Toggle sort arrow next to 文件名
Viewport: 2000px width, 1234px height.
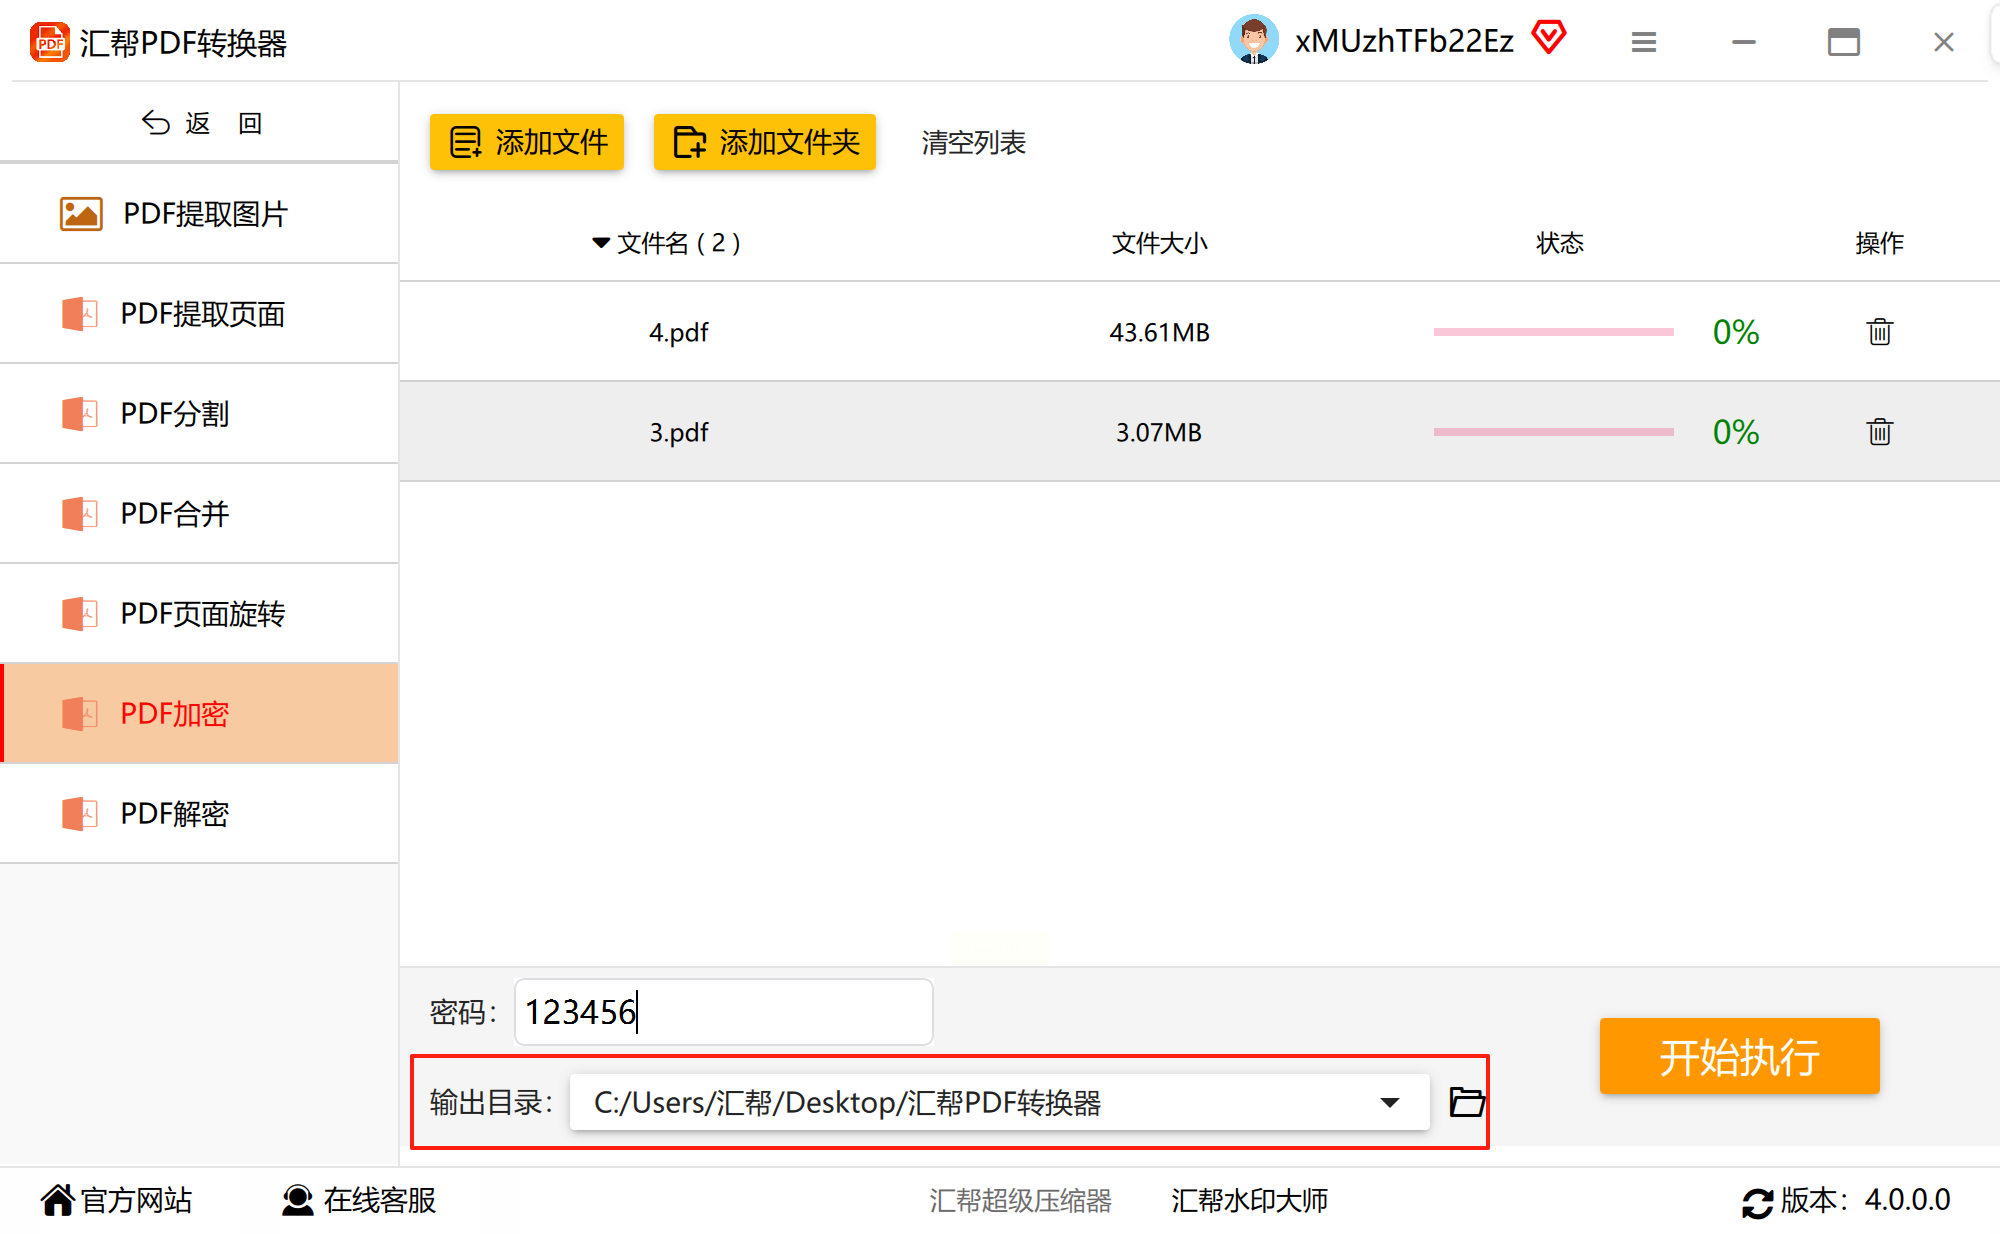[x=600, y=243]
